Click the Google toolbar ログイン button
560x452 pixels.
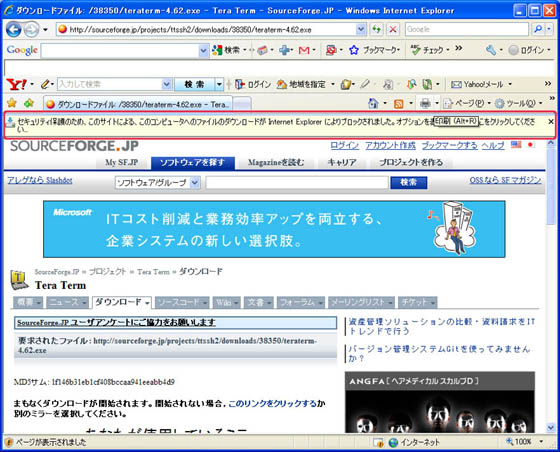pos(526,50)
